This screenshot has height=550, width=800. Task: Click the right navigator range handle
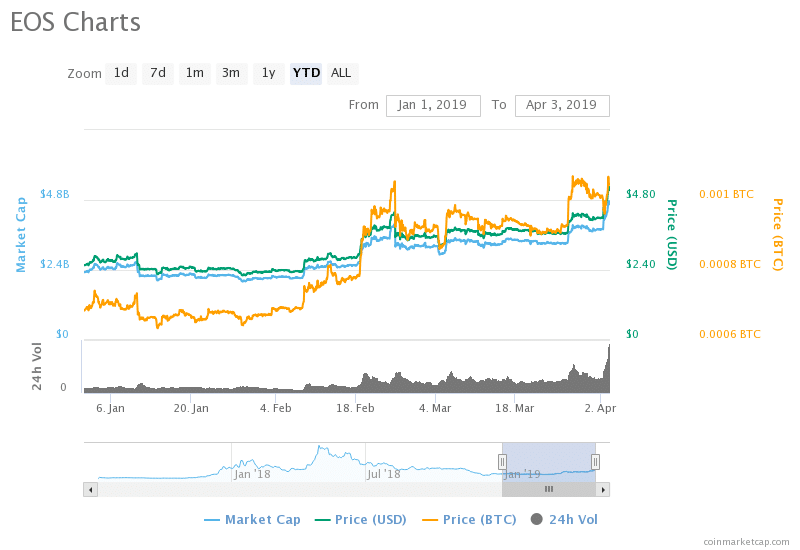[x=595, y=462]
